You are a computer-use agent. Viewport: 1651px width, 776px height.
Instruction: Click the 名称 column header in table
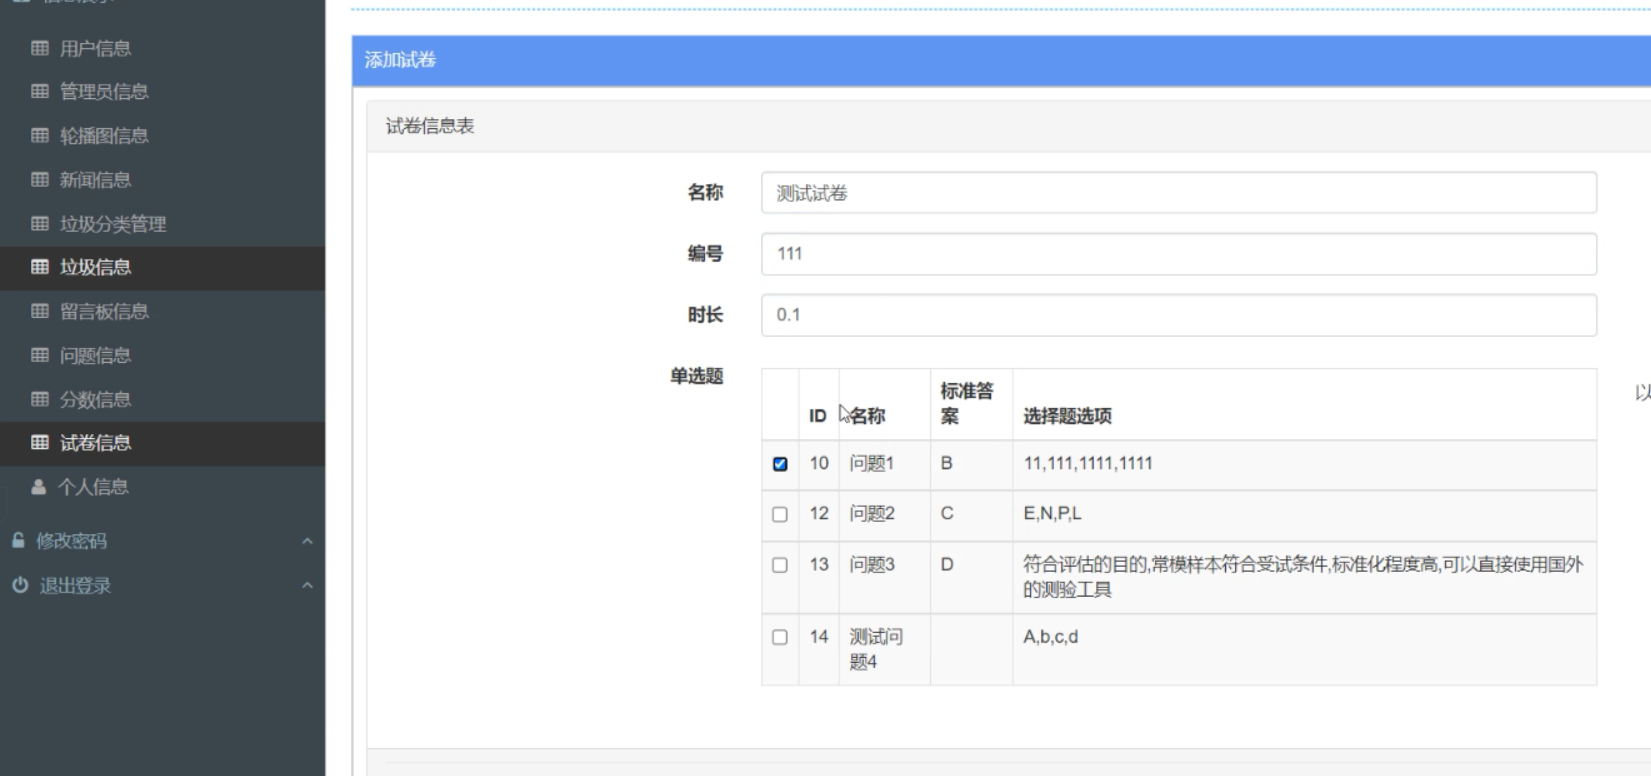(x=868, y=416)
